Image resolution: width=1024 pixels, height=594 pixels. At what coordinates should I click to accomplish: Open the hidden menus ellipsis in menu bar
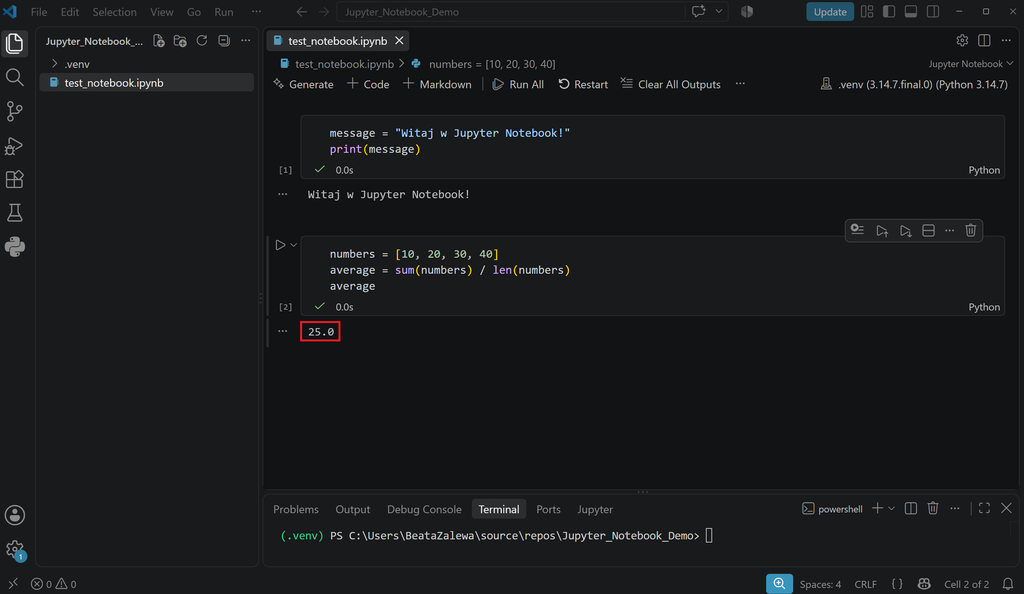[256, 12]
